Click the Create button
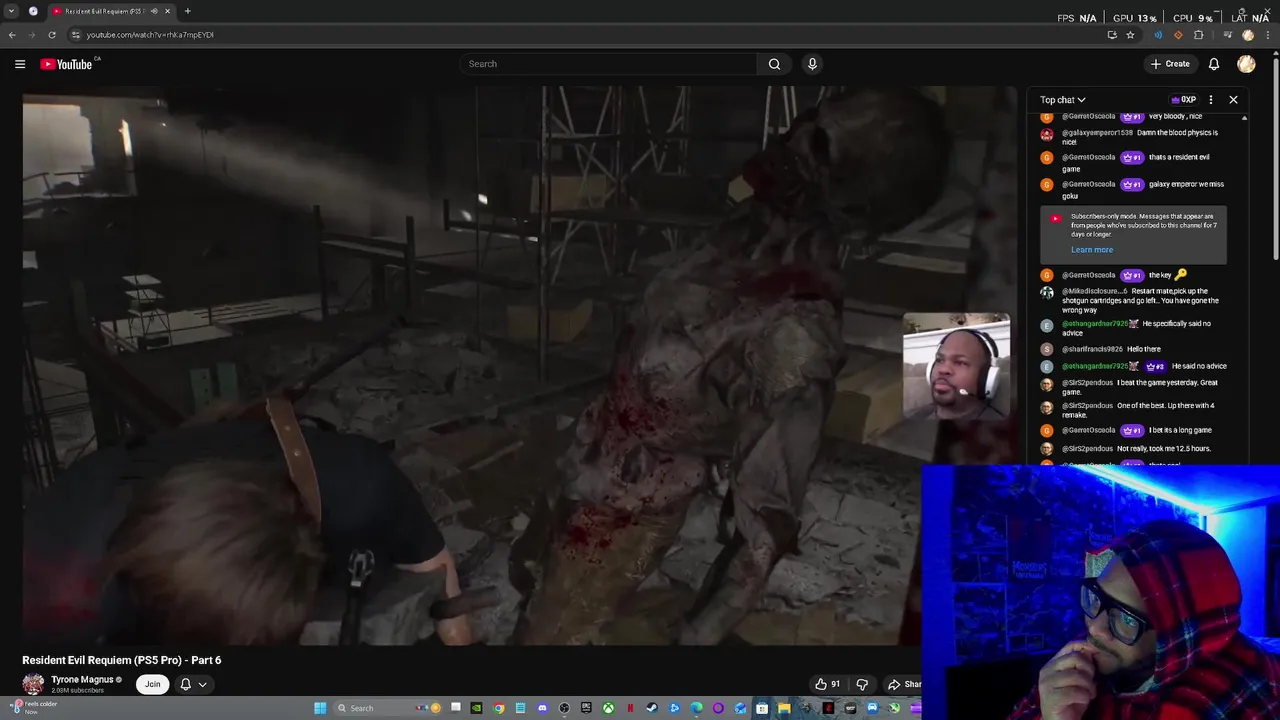Screen dimensions: 1280x720 1170,64
